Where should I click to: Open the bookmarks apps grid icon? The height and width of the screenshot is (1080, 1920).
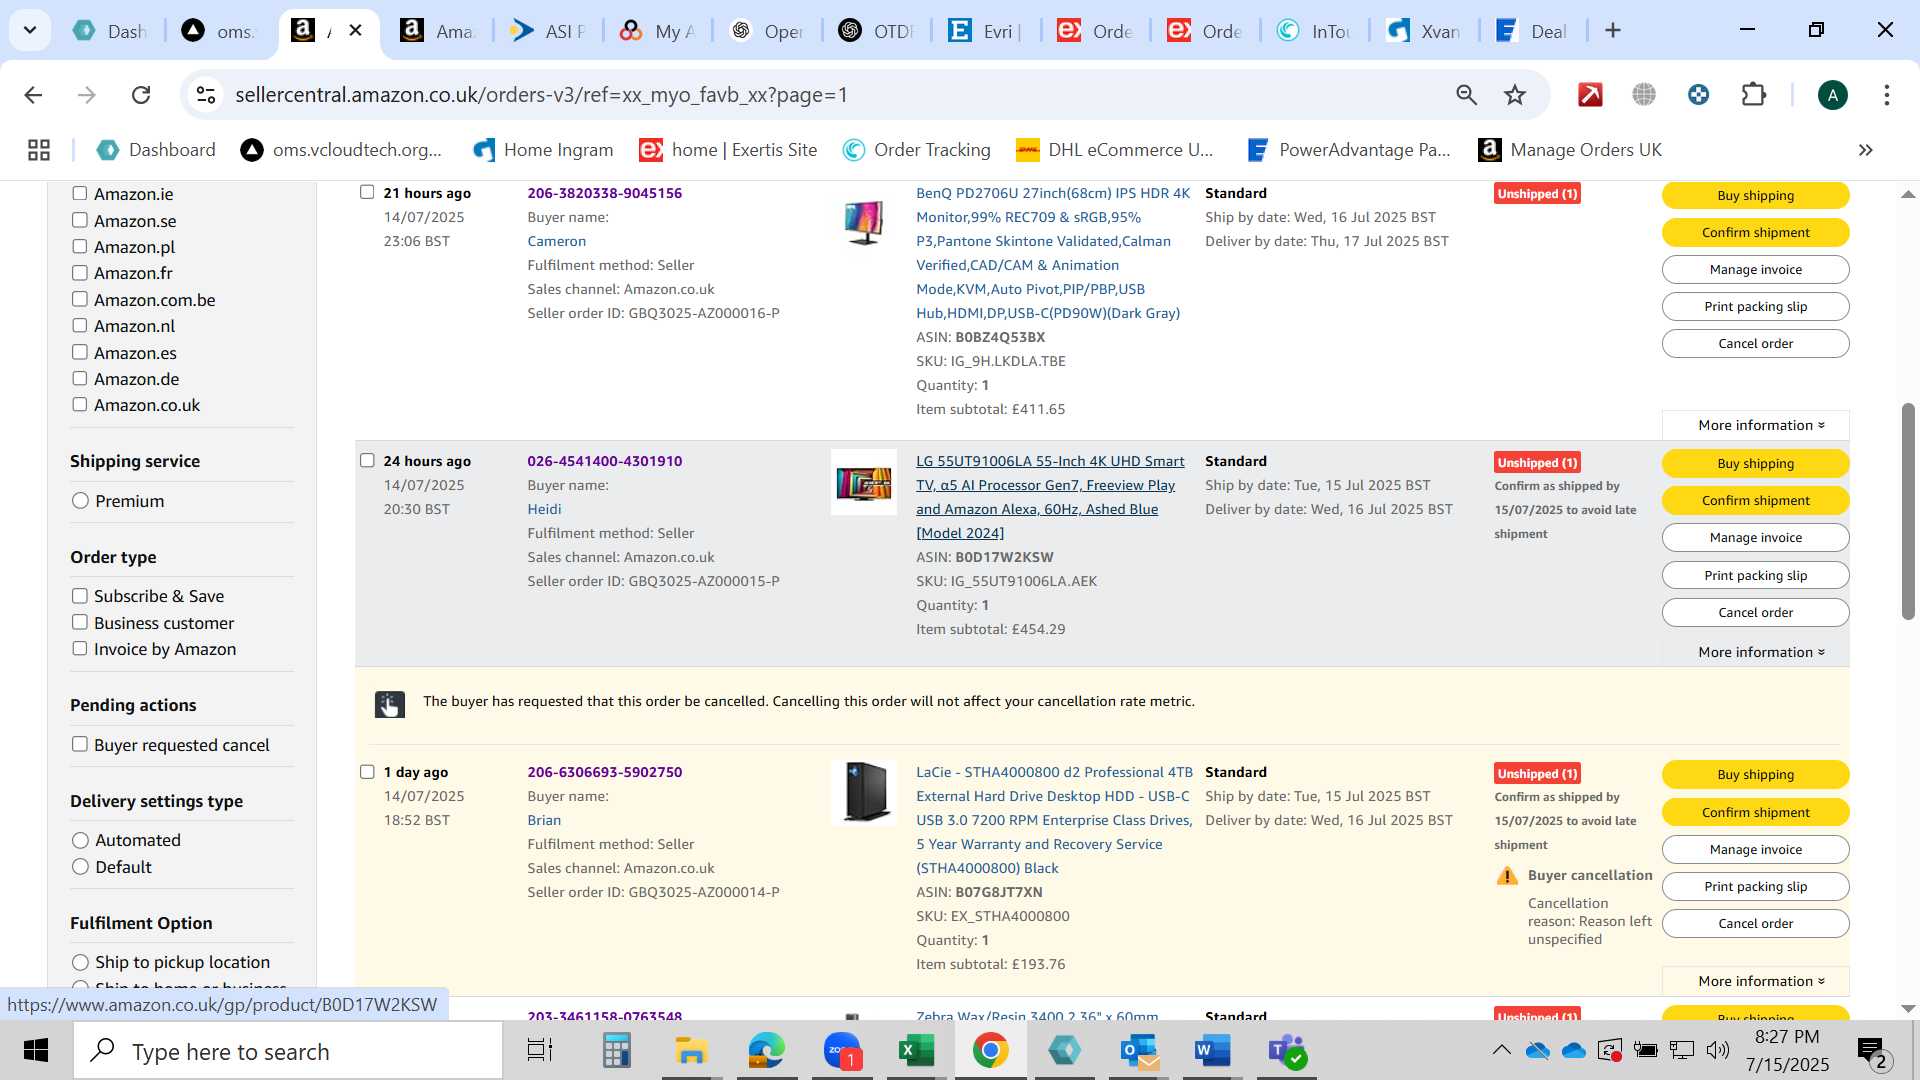[x=39, y=150]
